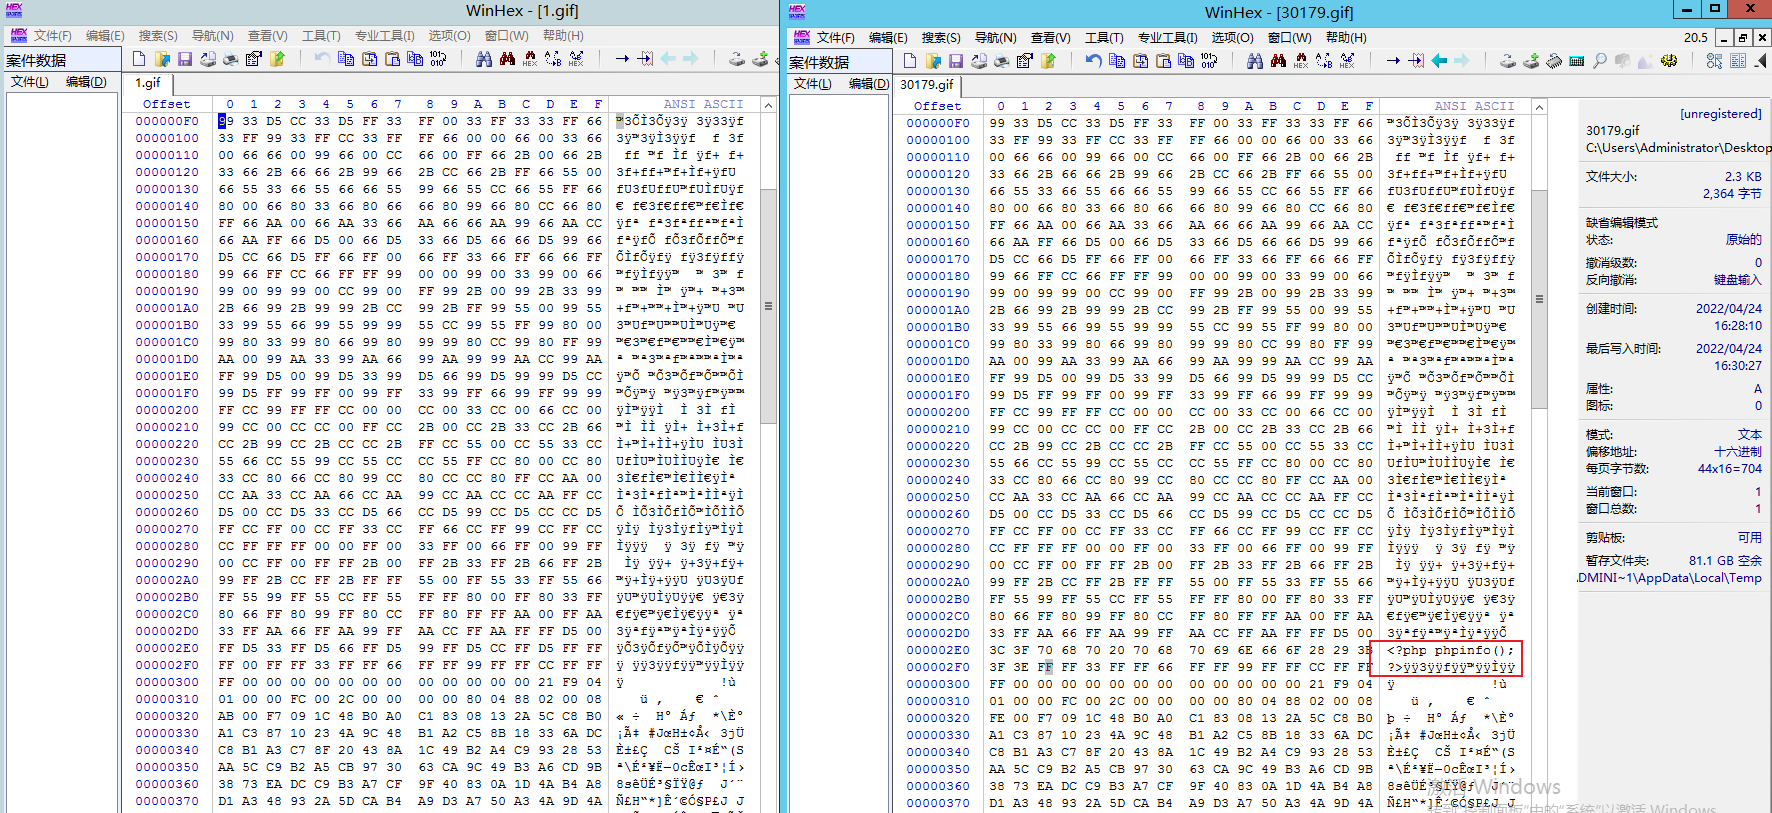Click the 1.gif window vertical scrollbar thumb
Screen dimensions: 1772x813
pos(768,306)
